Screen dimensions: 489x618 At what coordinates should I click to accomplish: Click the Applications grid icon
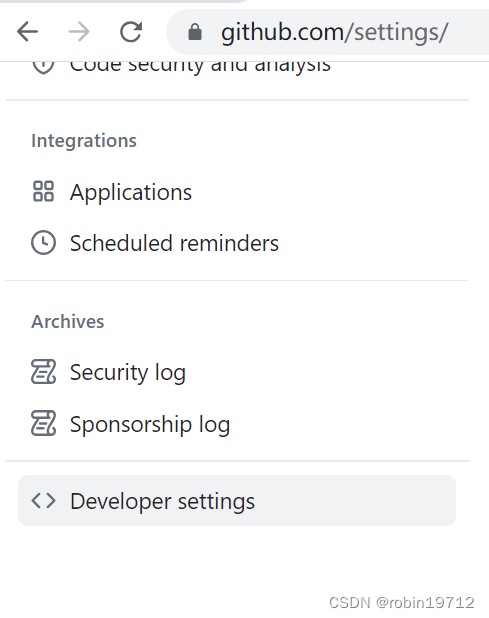pos(43,191)
